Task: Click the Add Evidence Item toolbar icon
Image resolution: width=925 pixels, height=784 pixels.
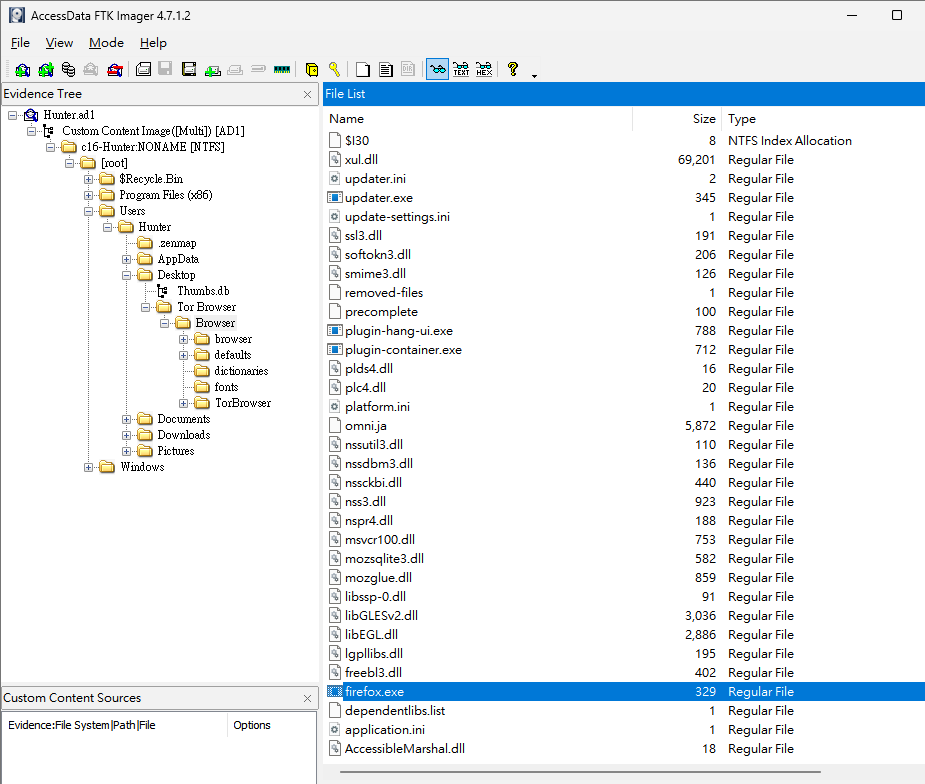Action: [22, 70]
